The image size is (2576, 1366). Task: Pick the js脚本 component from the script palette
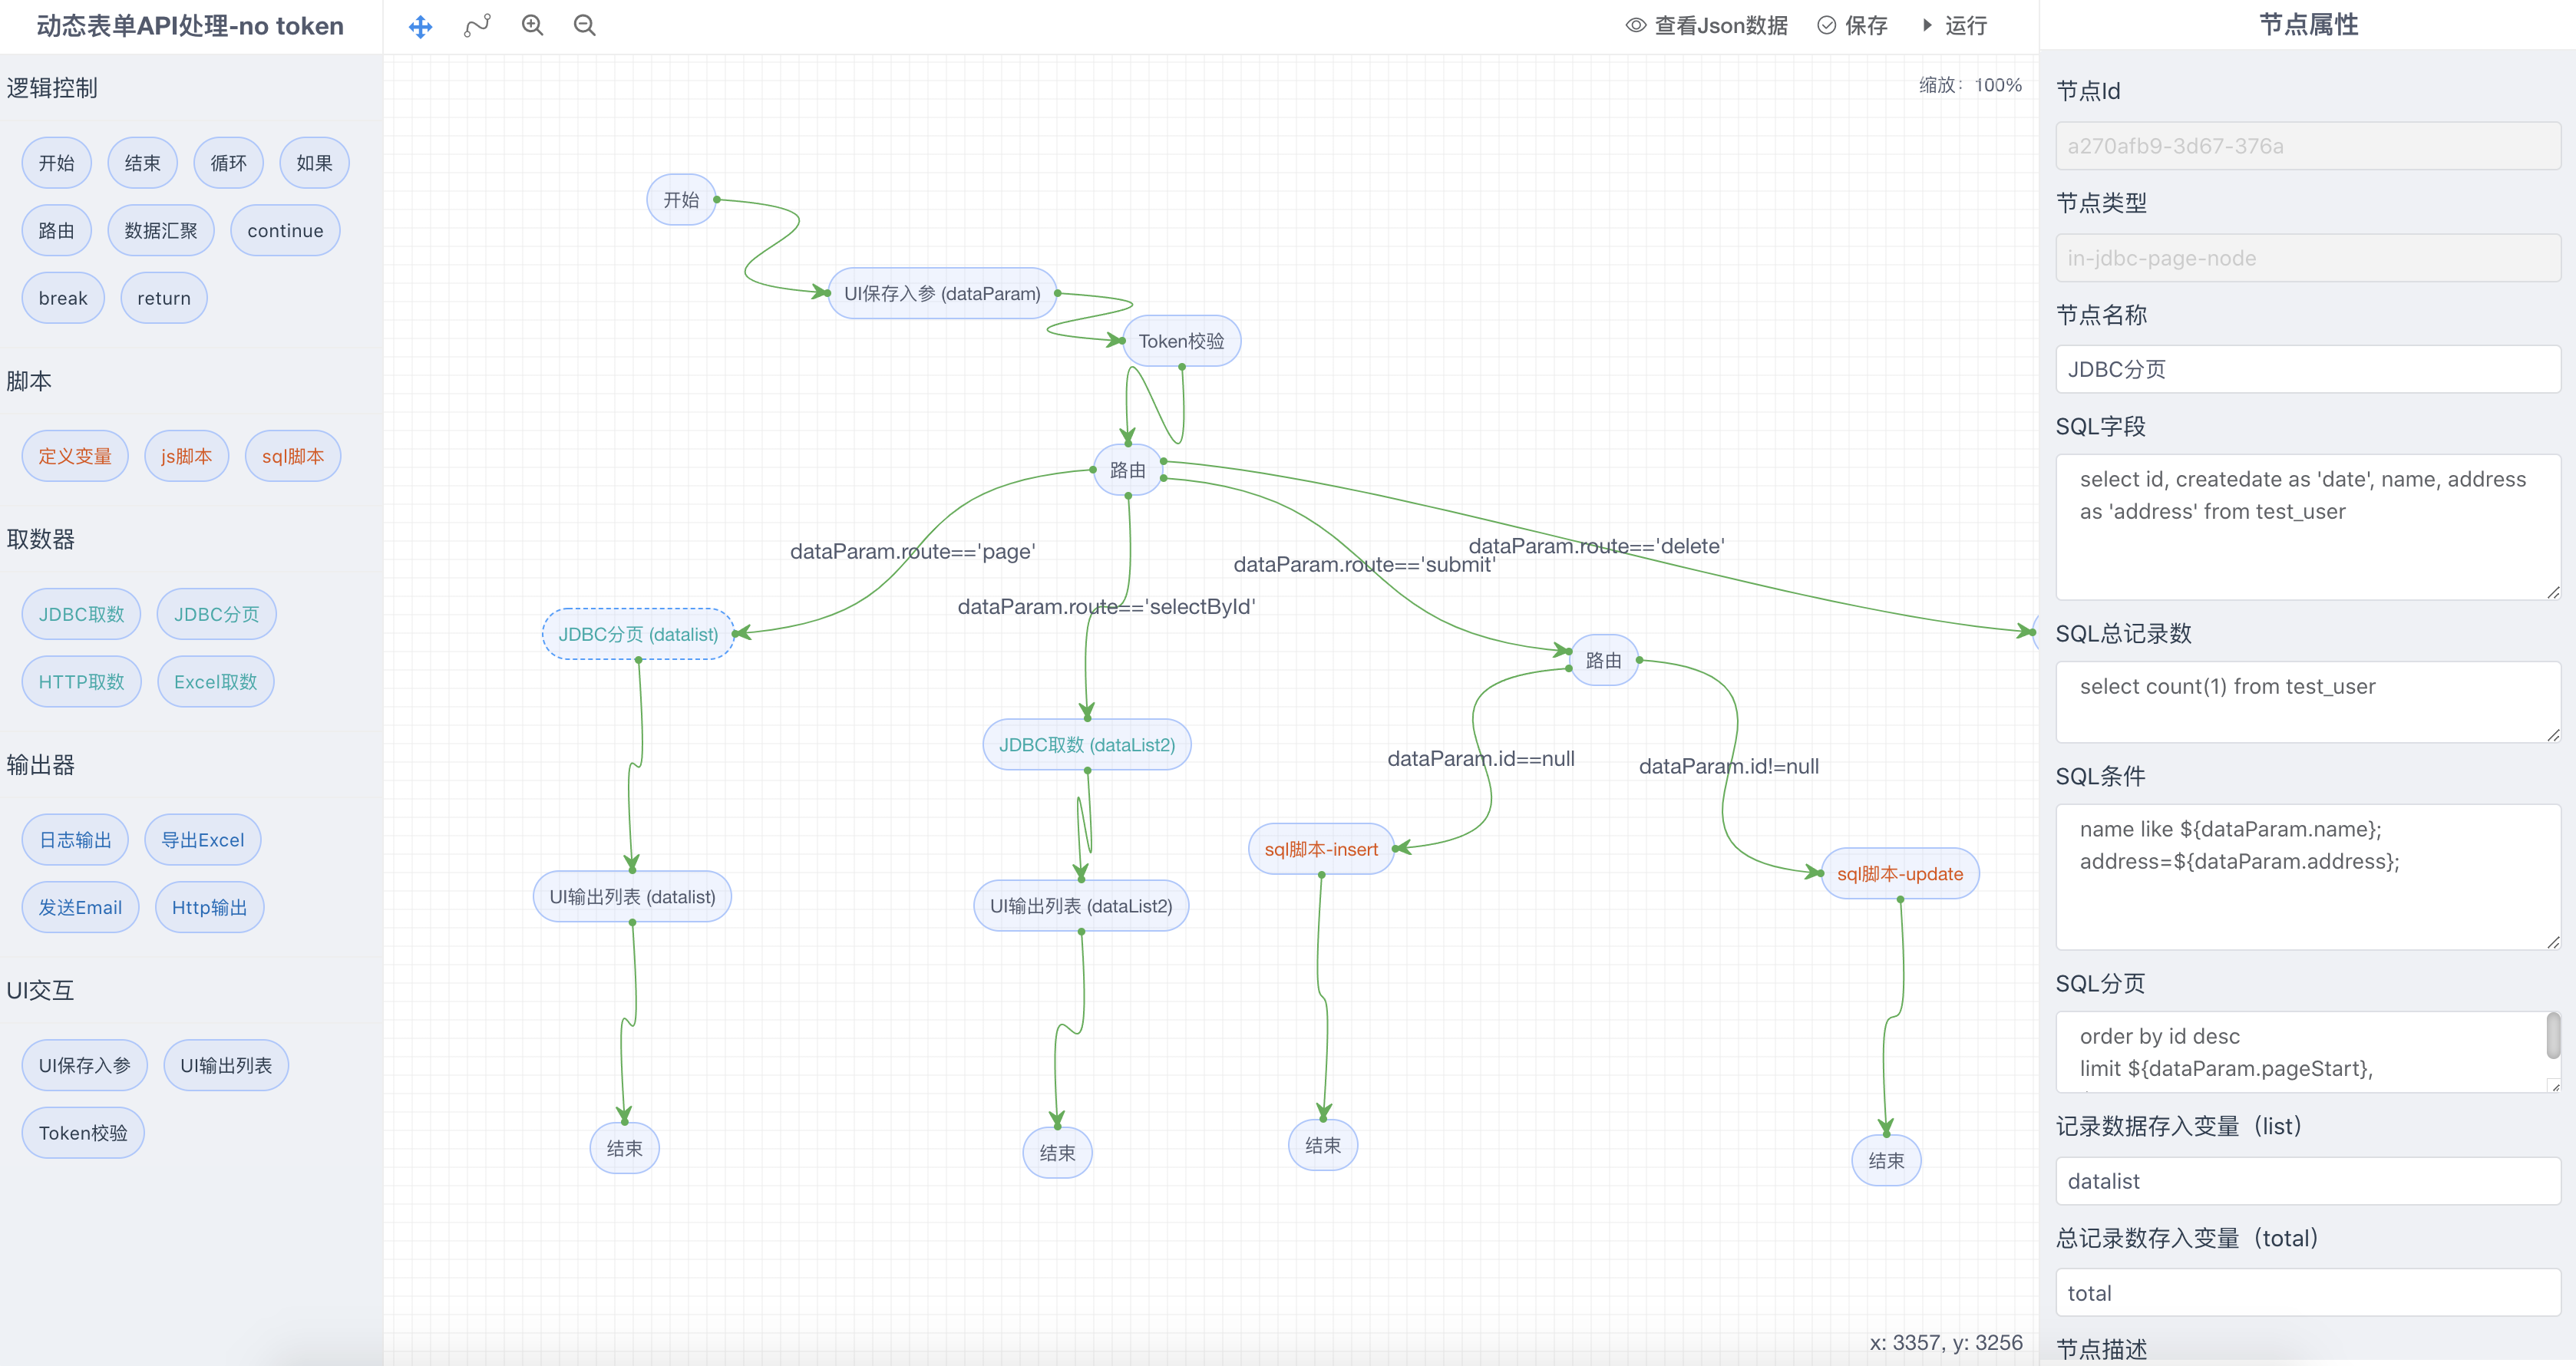(186, 457)
